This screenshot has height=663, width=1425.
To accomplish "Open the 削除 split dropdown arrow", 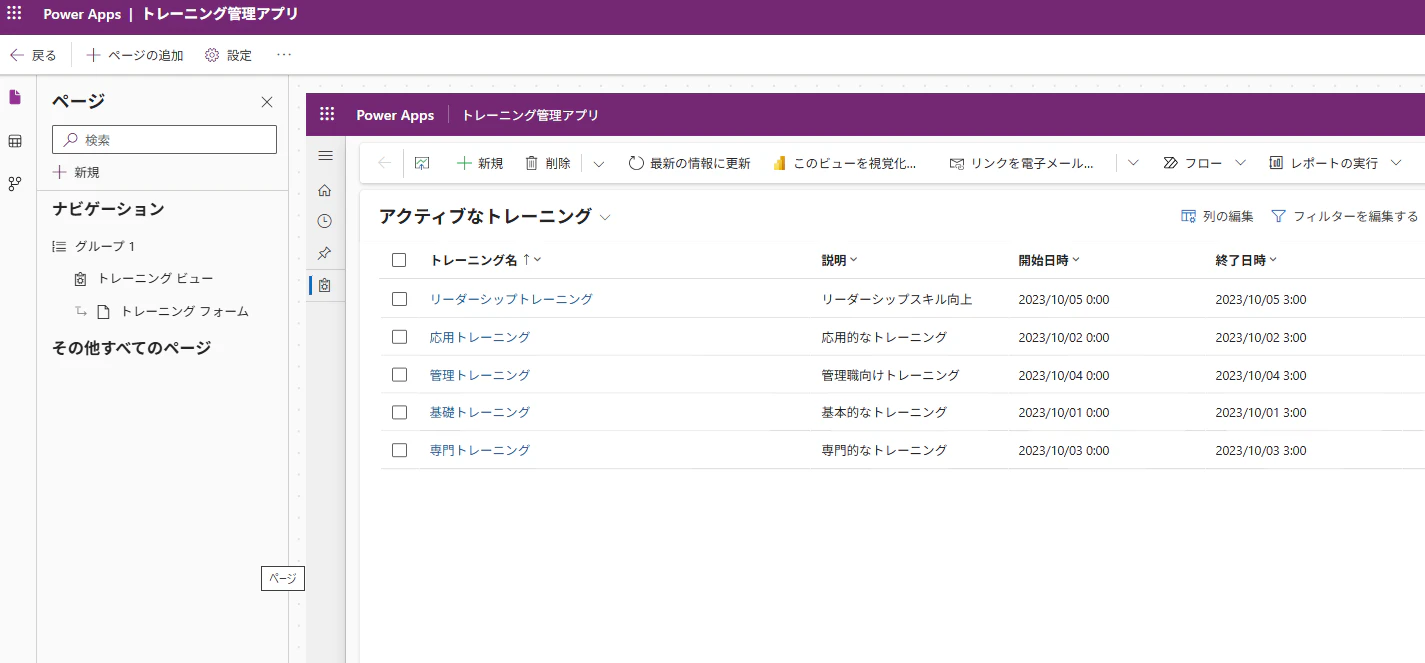I will (599, 163).
